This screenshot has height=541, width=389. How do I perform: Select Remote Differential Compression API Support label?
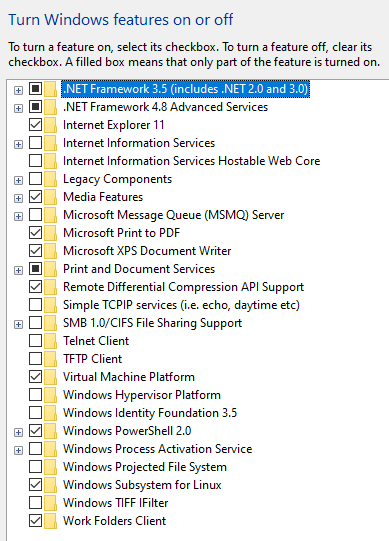183,287
